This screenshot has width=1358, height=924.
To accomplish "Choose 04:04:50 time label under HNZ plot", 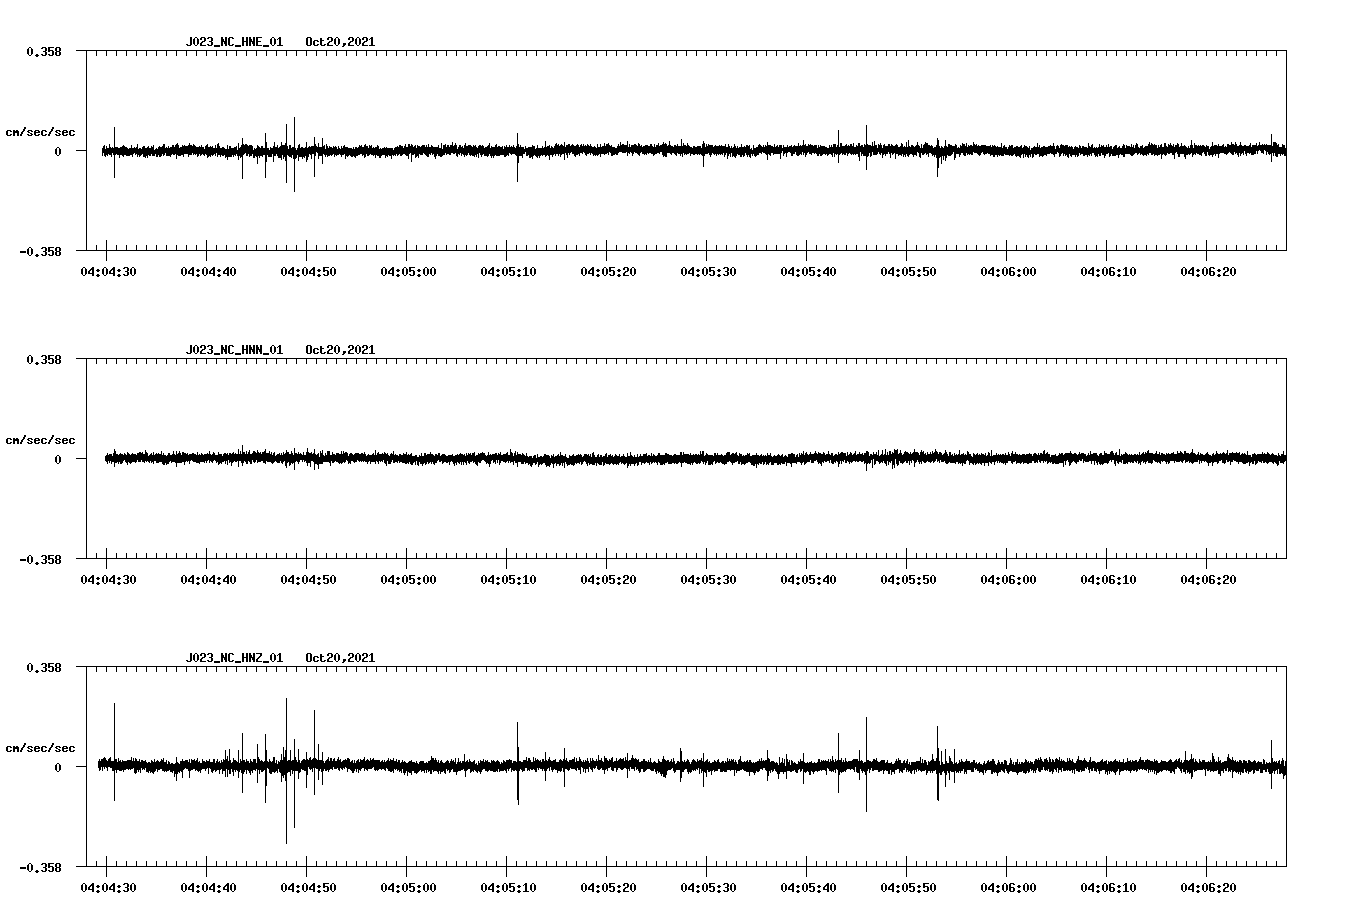I will (x=308, y=888).
